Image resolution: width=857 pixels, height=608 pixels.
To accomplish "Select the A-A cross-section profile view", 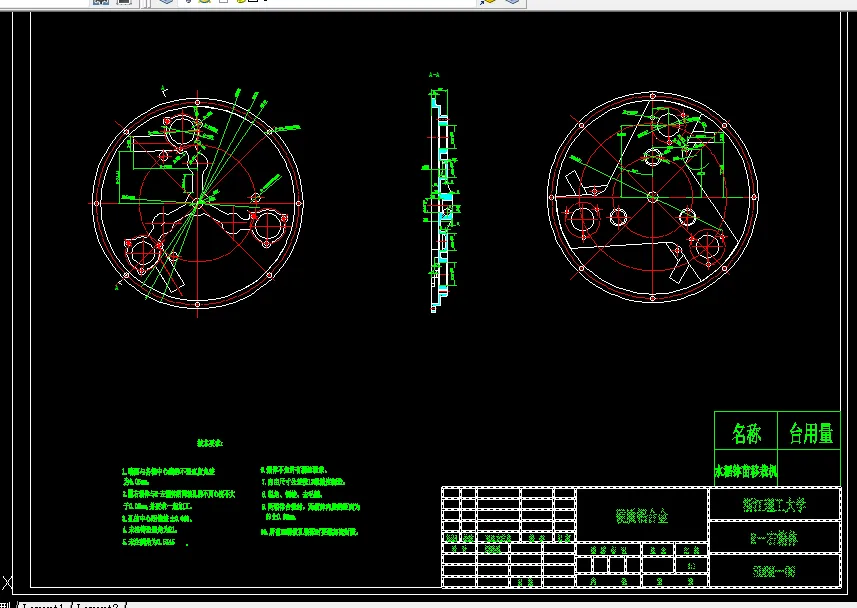I will click(x=442, y=201).
